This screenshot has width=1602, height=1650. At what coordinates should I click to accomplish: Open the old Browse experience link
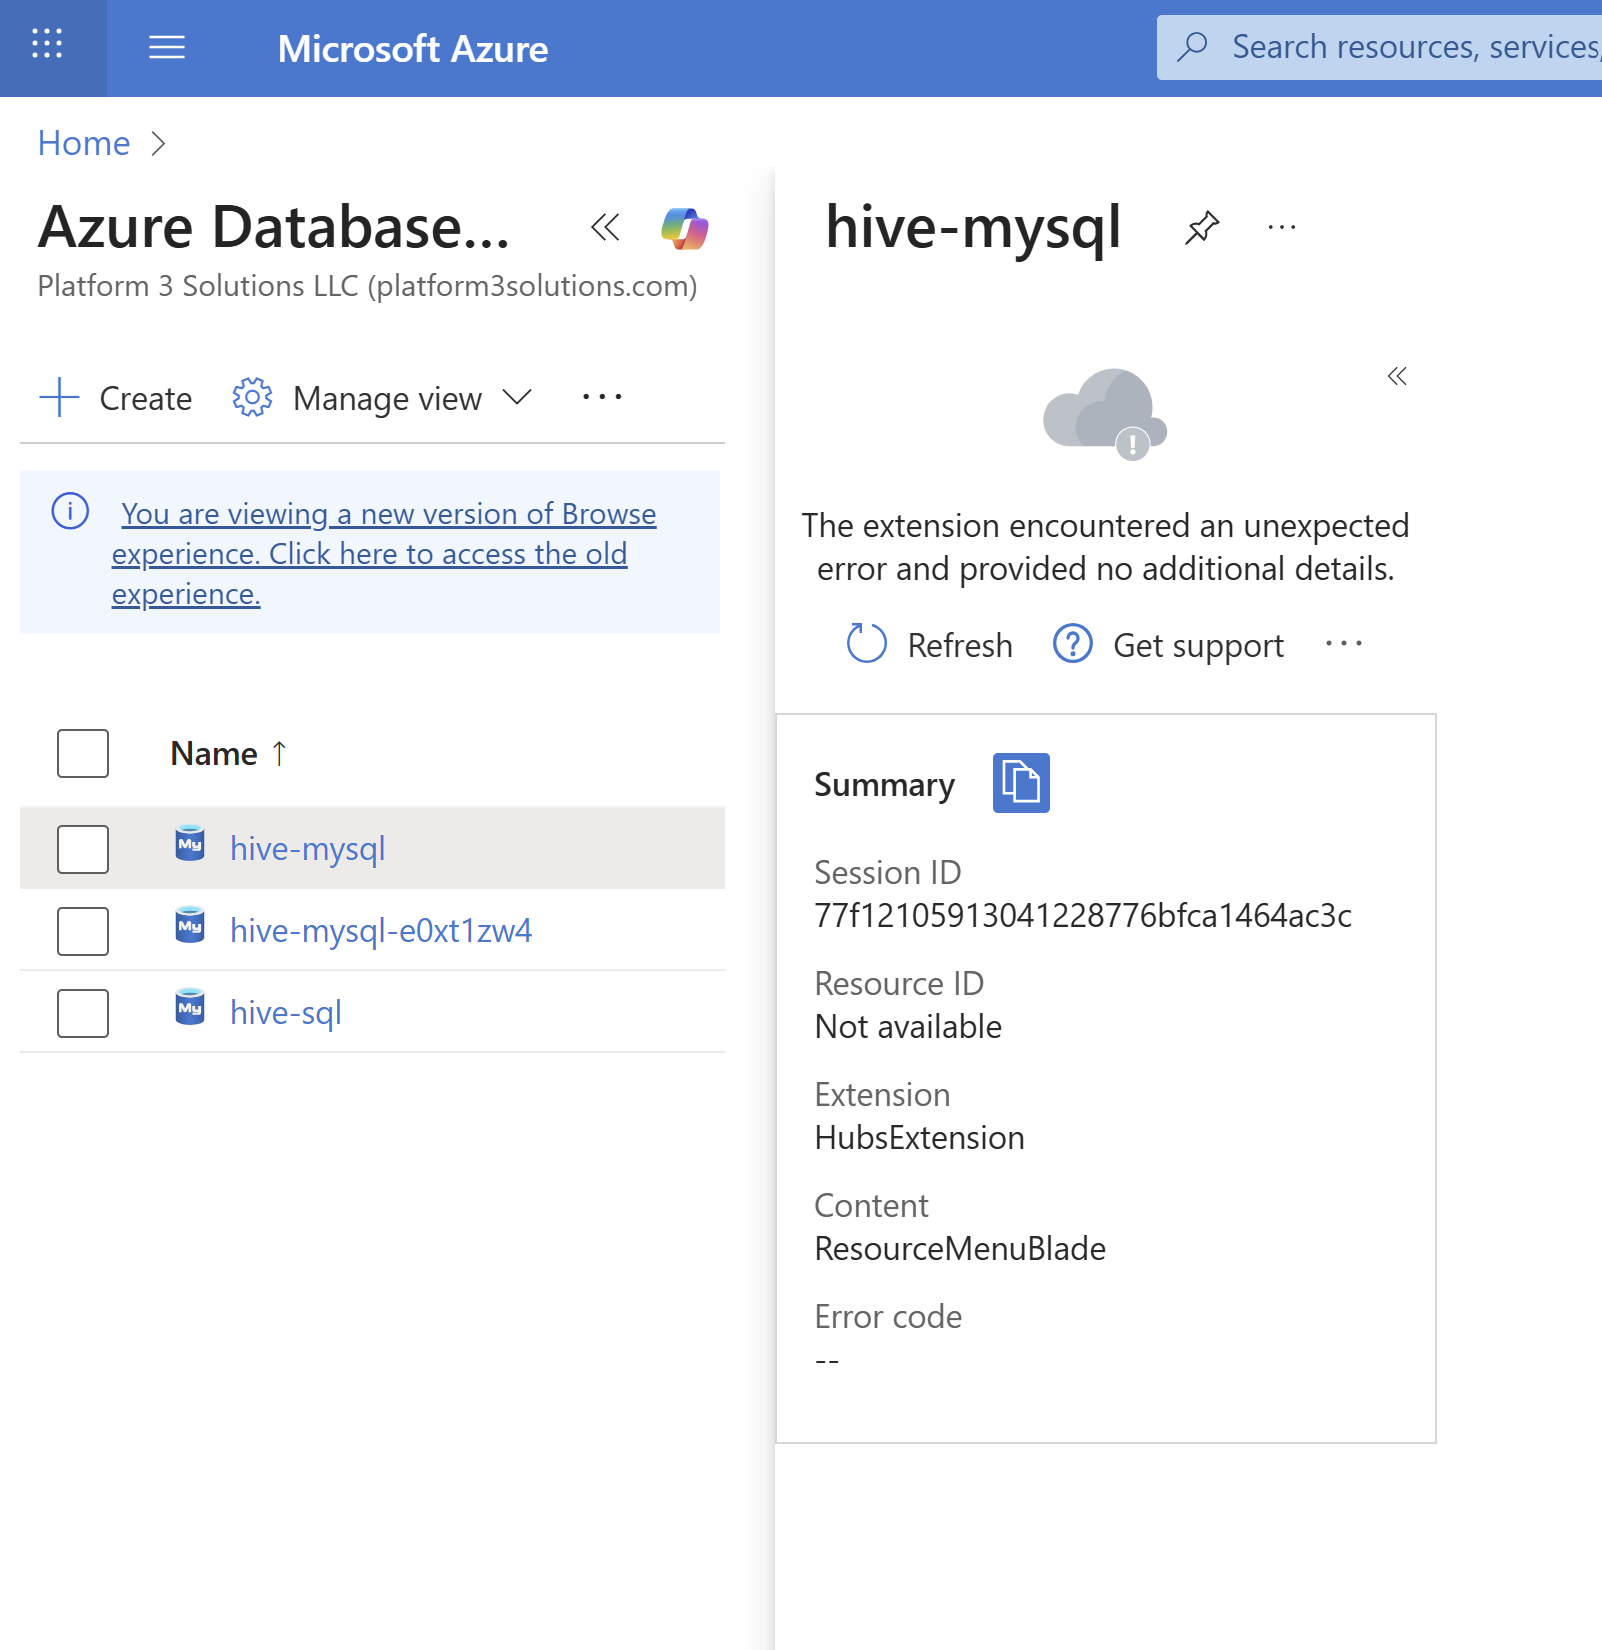[x=384, y=553]
